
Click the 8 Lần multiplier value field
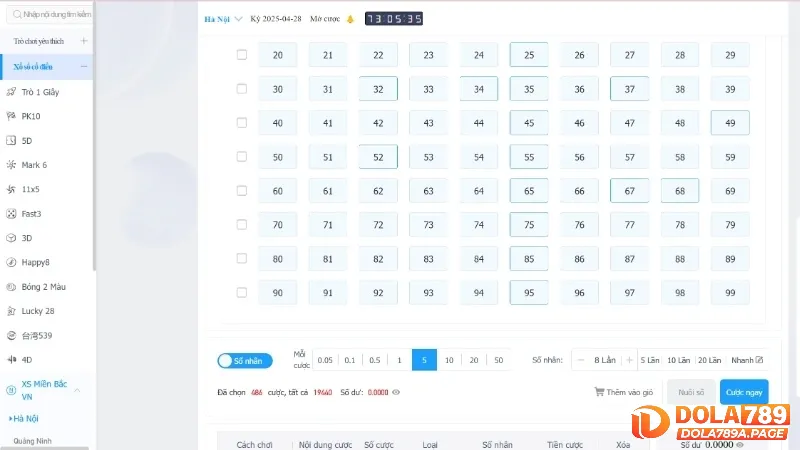(x=605, y=360)
